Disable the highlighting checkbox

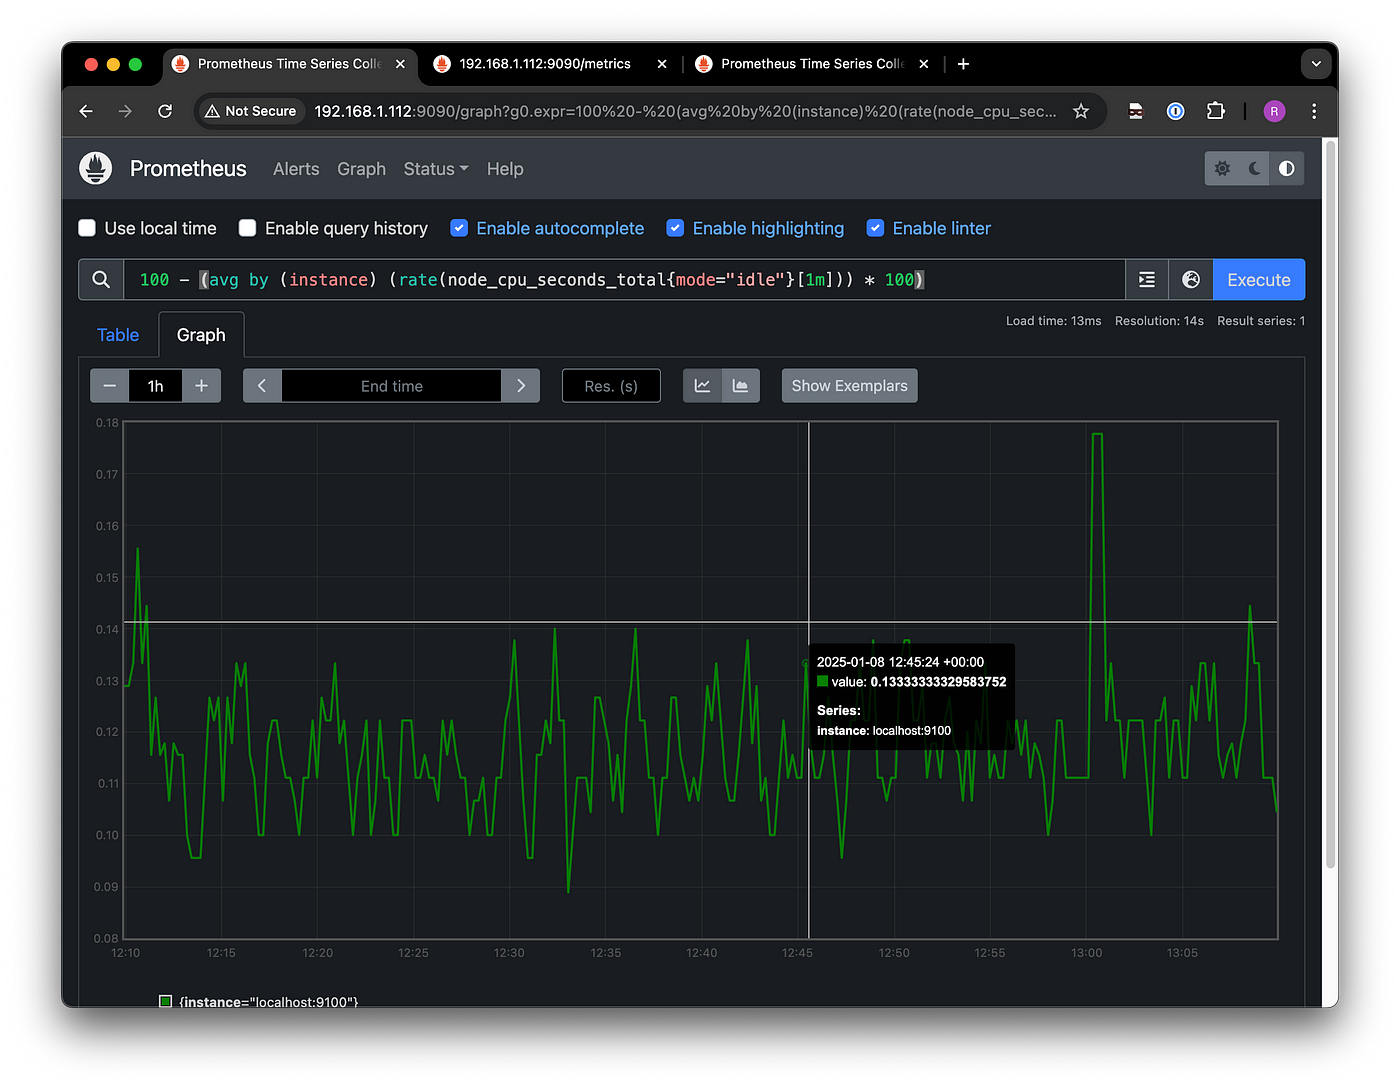675,228
